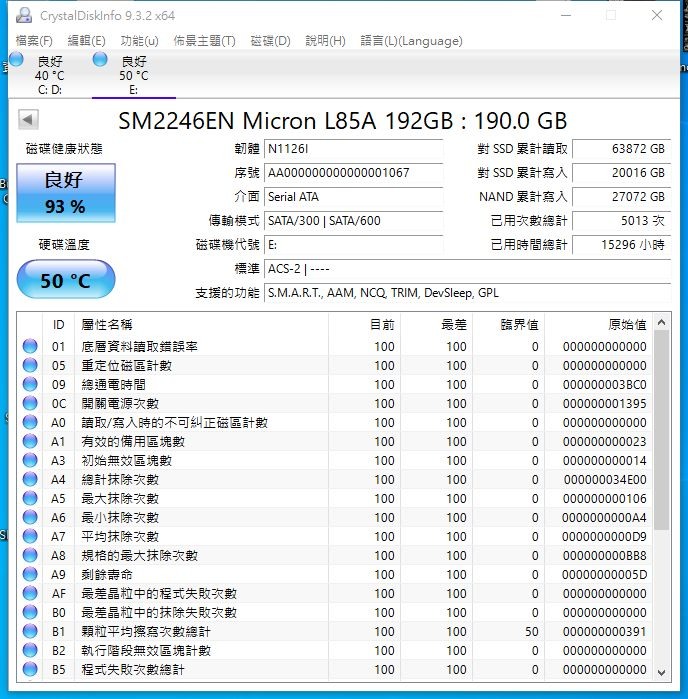Select the 顆粒平均擦寫次數總計 attribute row
The width and height of the screenshot is (688, 699).
pos(335,632)
